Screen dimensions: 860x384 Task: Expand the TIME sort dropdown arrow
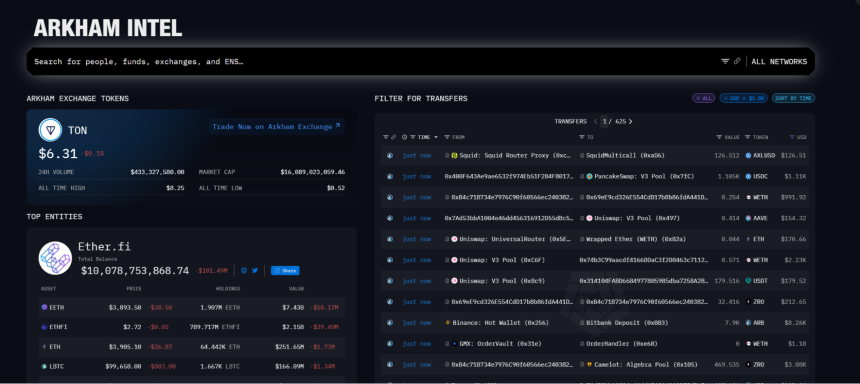tap(436, 137)
